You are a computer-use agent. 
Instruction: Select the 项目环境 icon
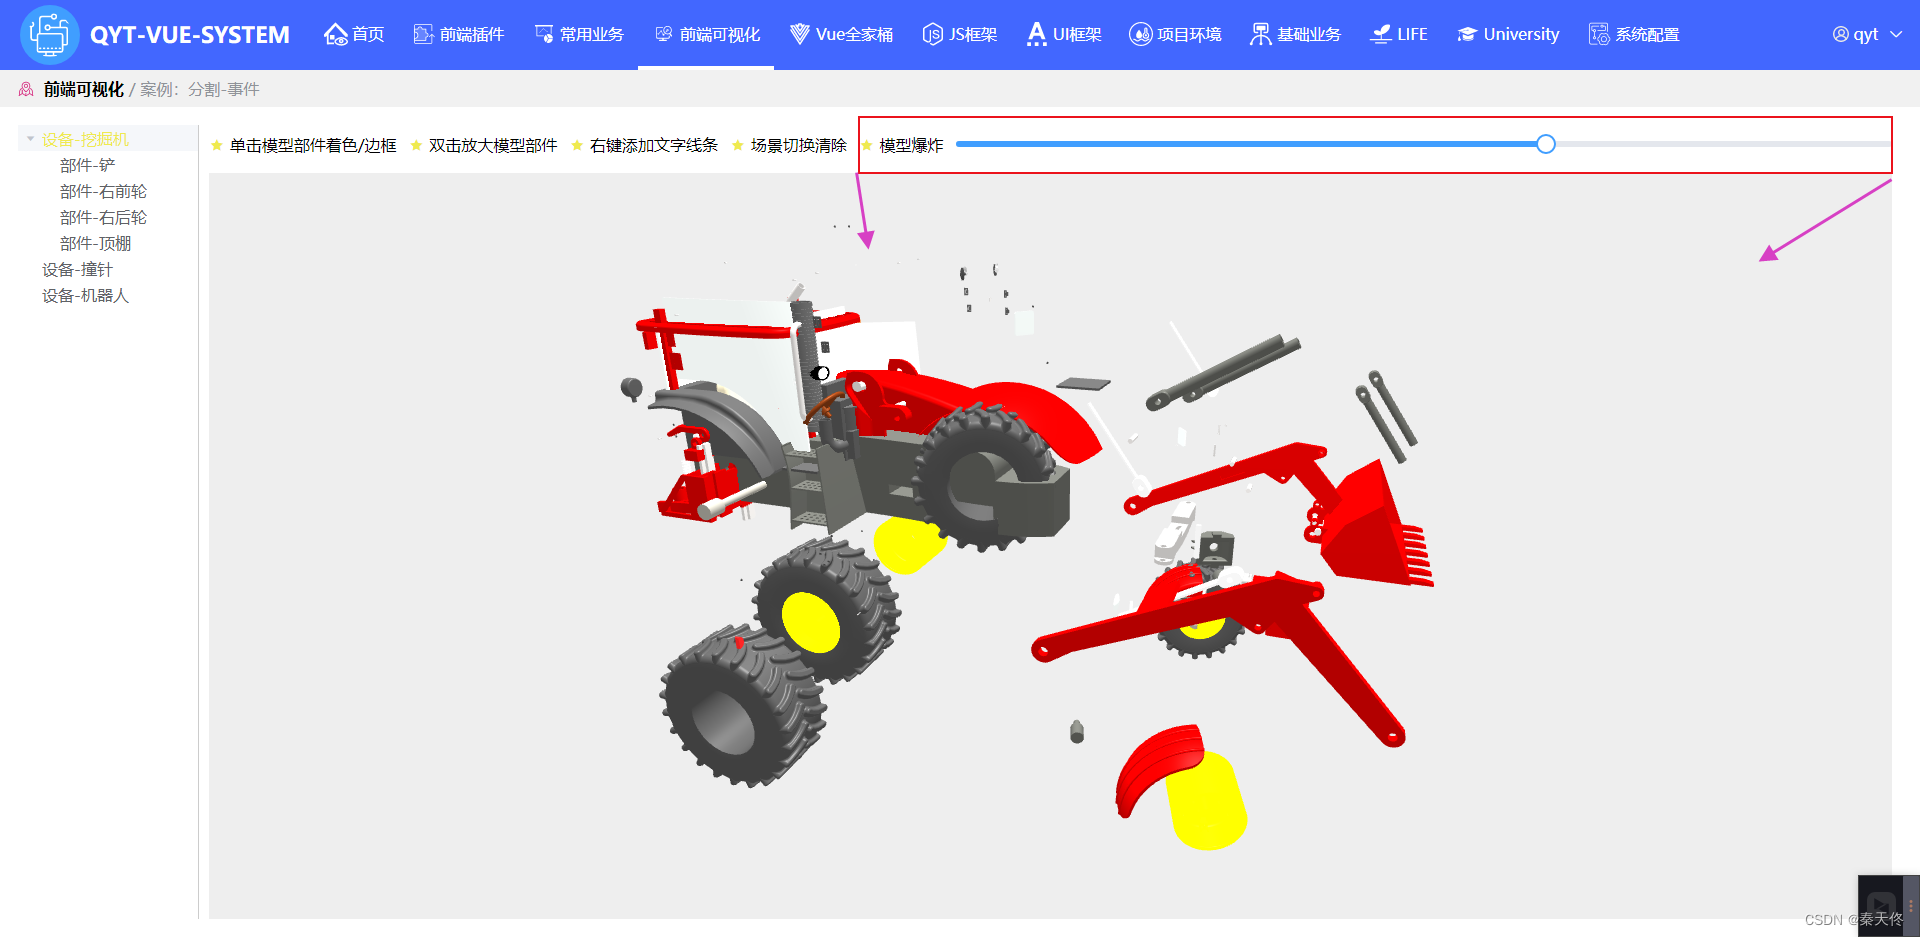pos(1141,33)
